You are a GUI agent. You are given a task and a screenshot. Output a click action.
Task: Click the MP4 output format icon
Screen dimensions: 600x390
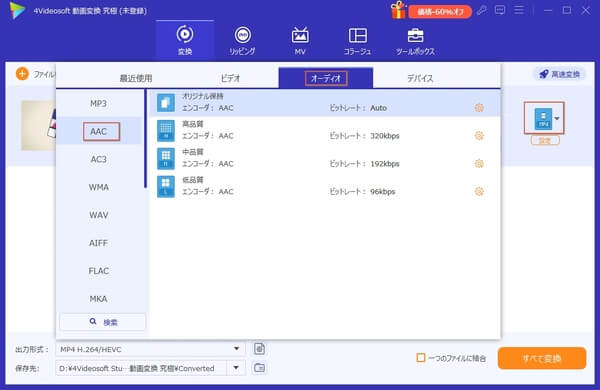point(543,118)
